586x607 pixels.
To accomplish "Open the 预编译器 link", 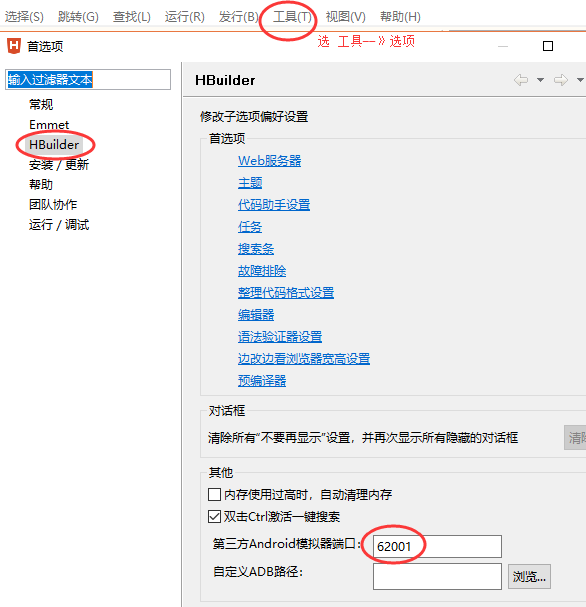I will point(262,381).
